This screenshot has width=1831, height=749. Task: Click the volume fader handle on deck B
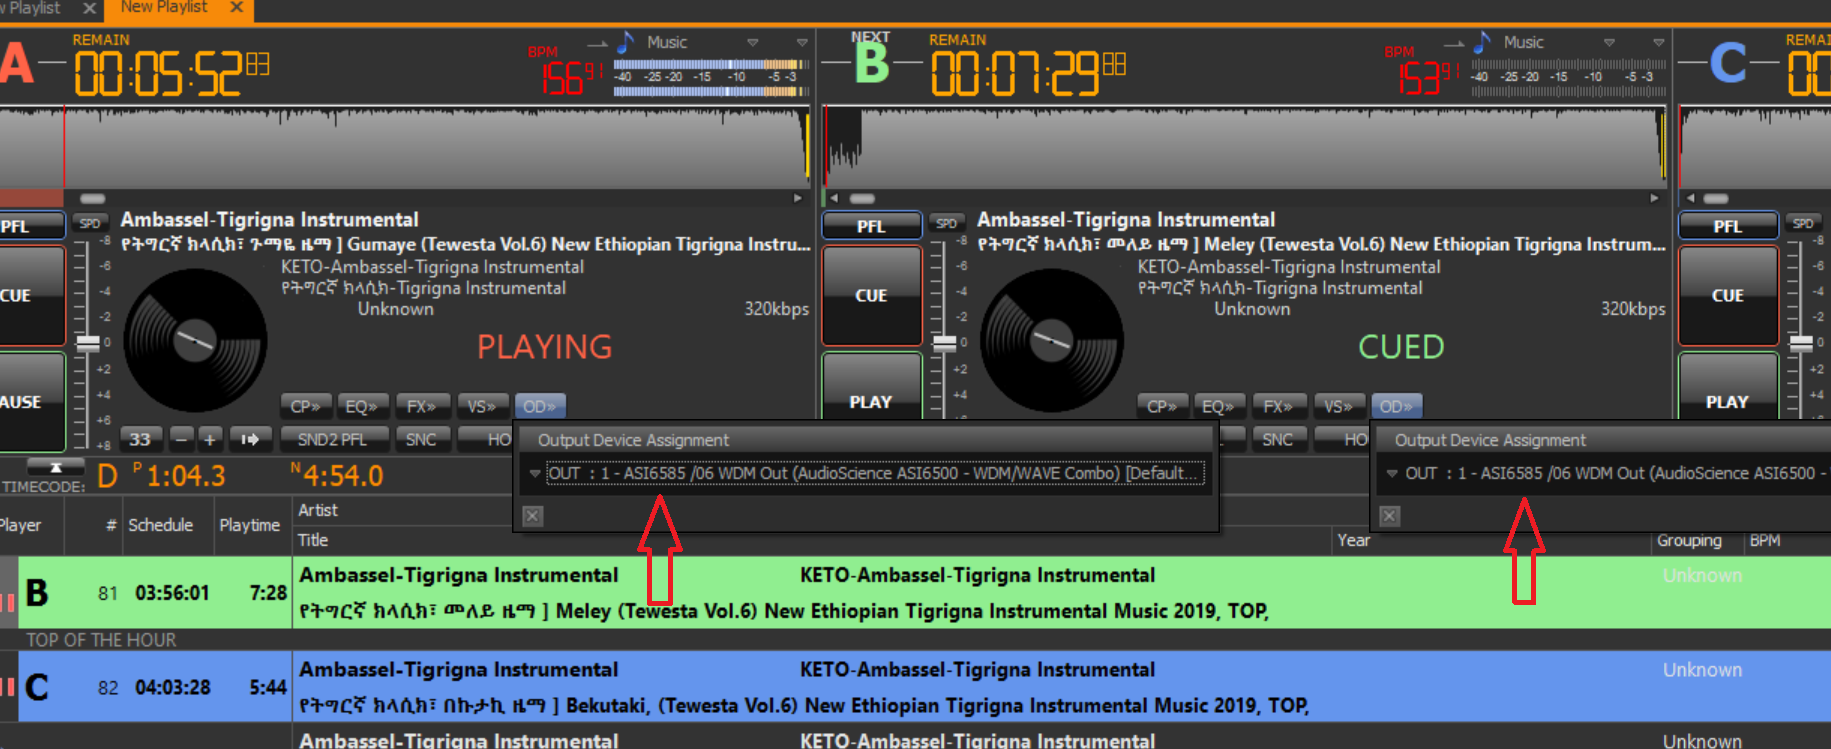pyautogui.click(x=944, y=343)
